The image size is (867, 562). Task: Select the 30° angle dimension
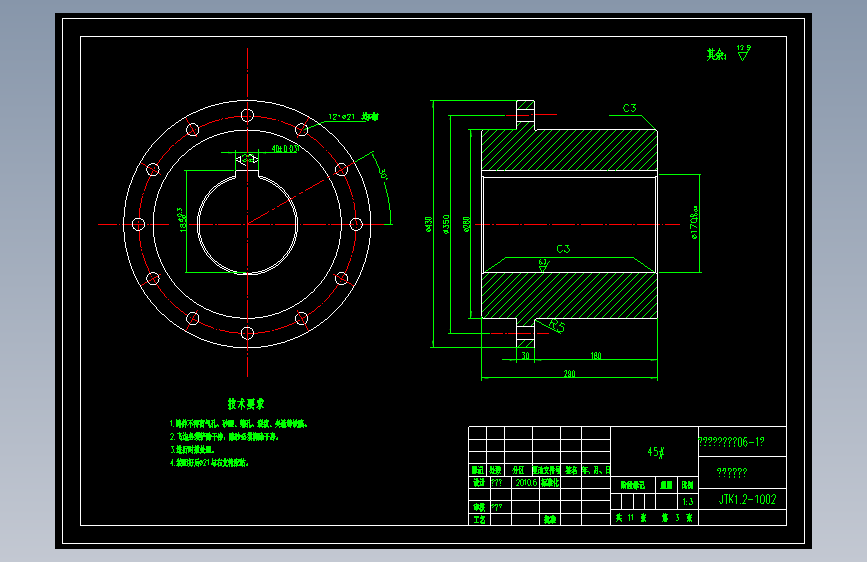click(384, 173)
